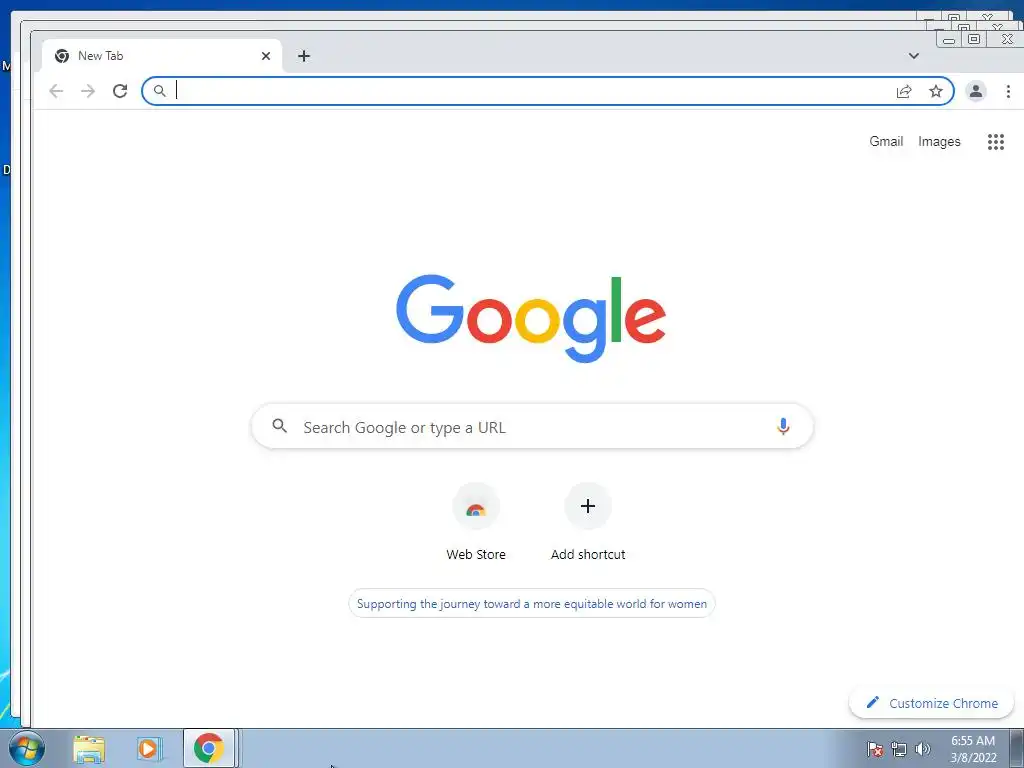This screenshot has width=1024, height=768.
Task: Minimize the front Chrome window
Action: (949, 39)
